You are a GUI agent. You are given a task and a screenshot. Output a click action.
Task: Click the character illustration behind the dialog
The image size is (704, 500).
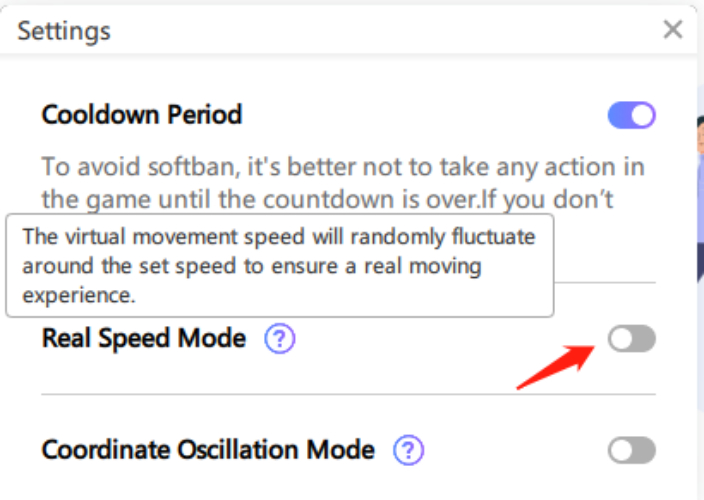coord(697,200)
